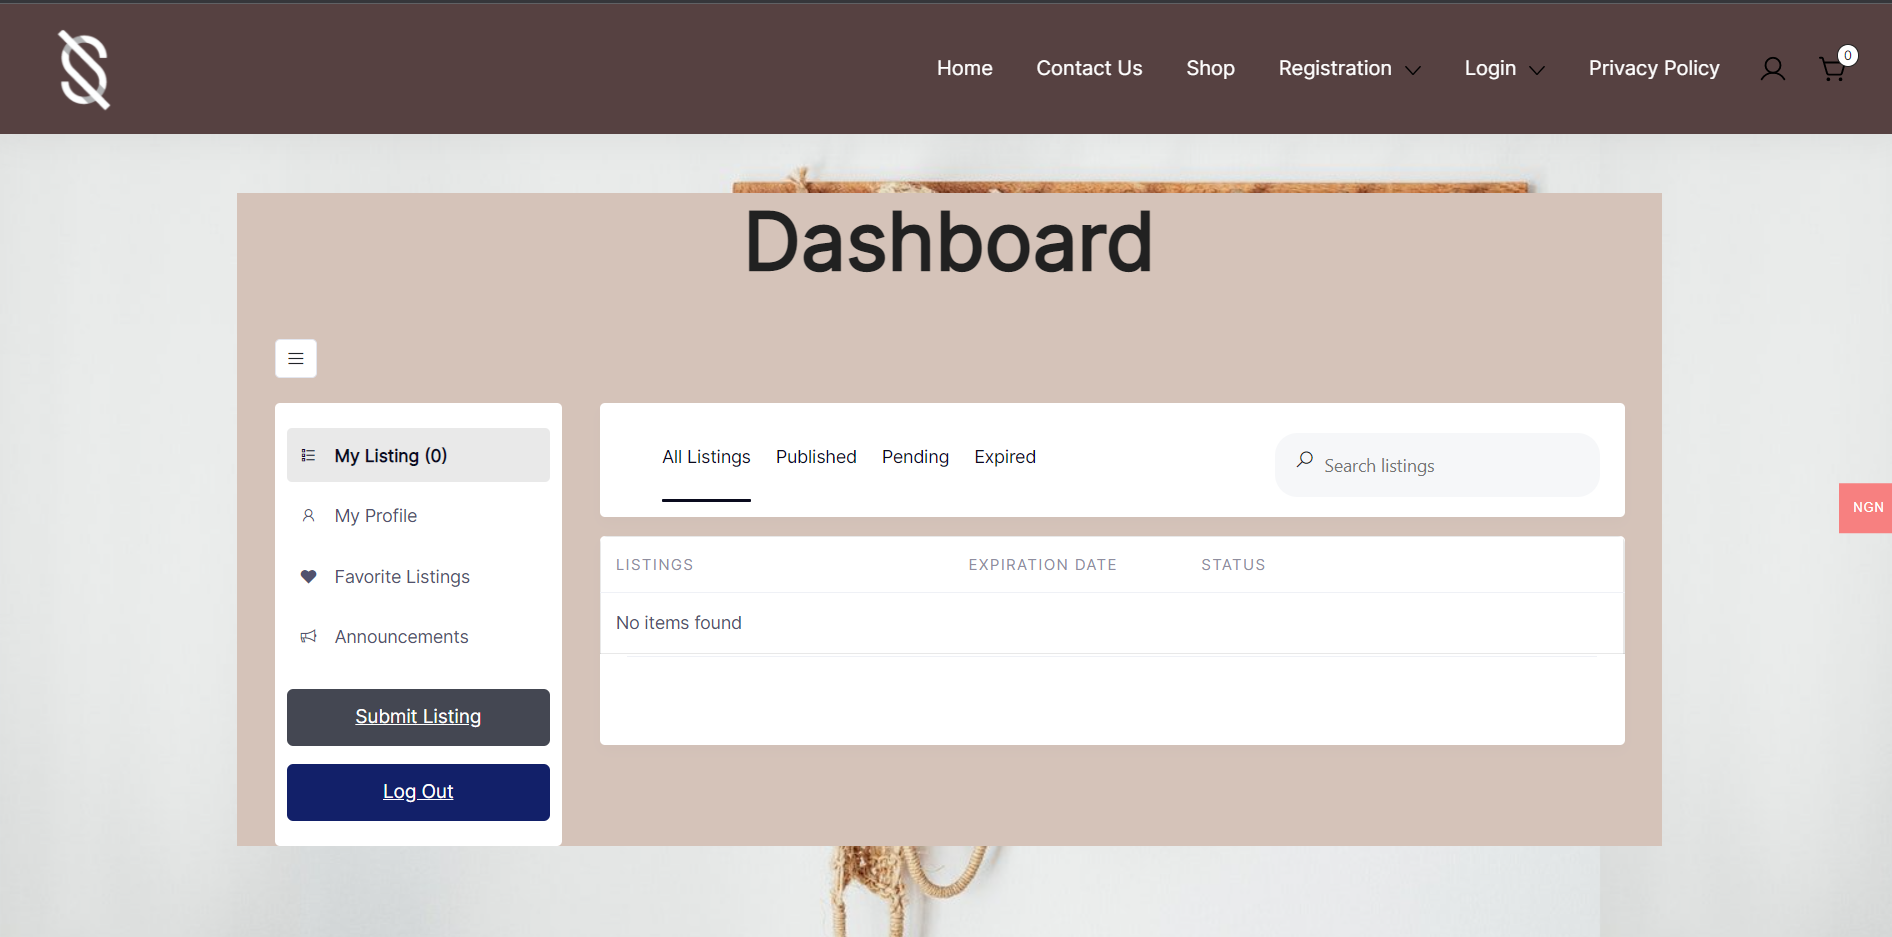
Task: Click the No items found message
Action: tap(678, 623)
